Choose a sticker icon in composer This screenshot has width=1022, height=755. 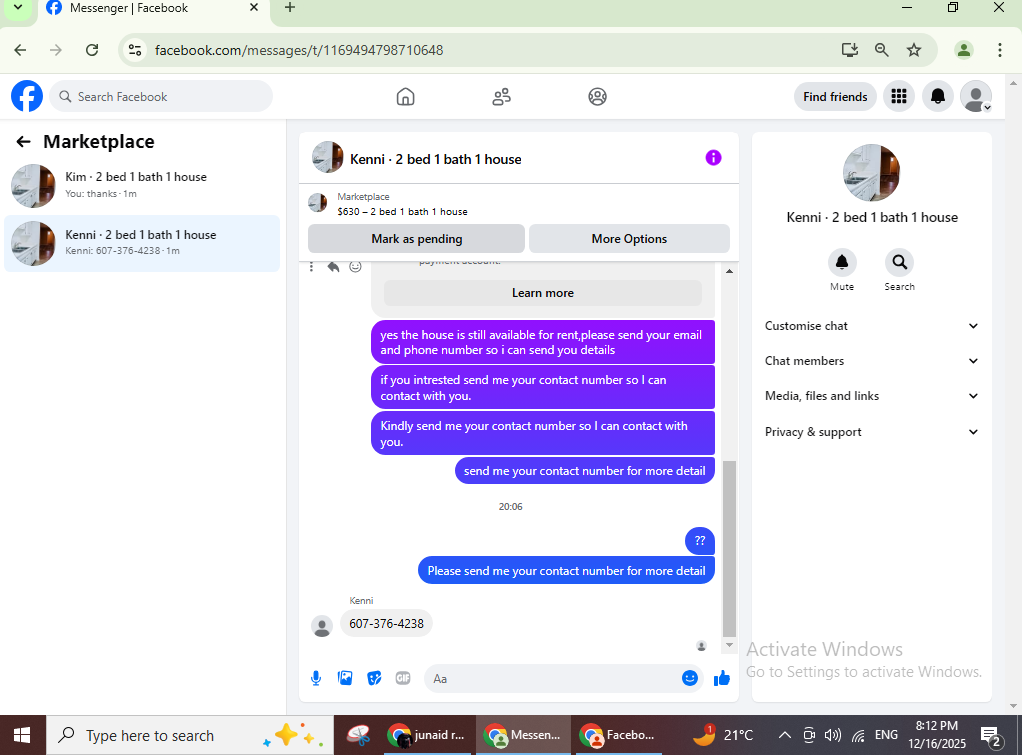point(374,678)
